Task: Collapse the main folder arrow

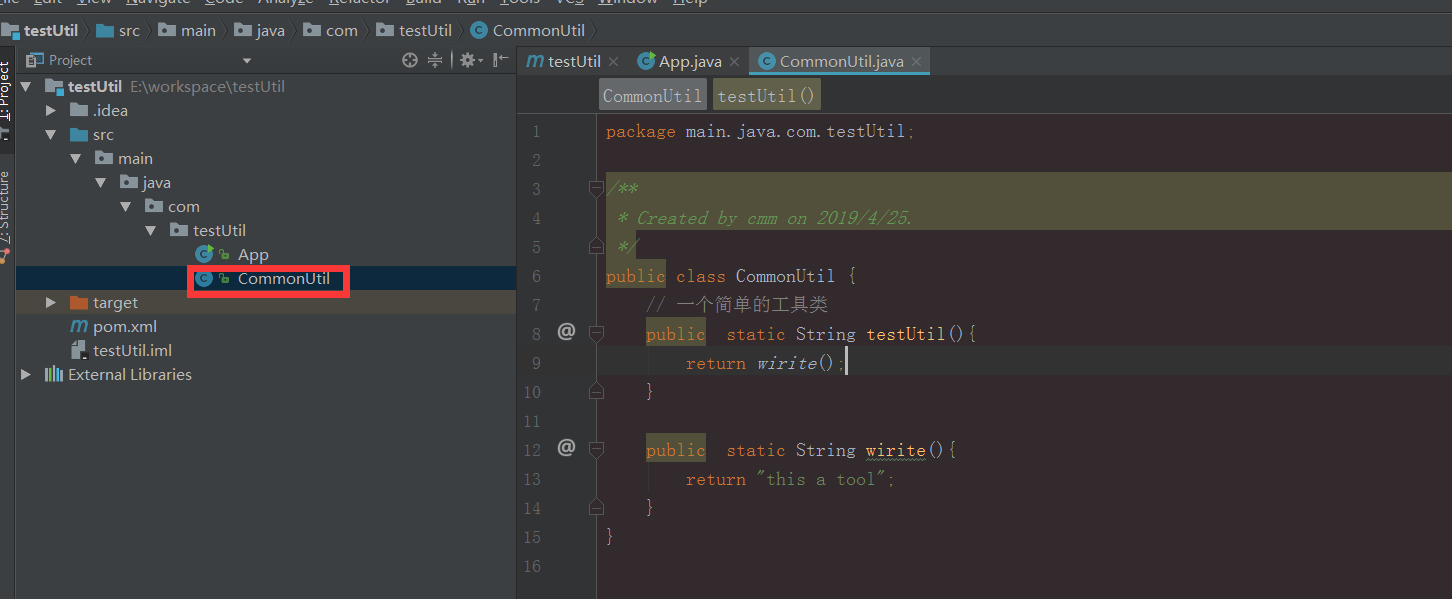Action: point(76,158)
